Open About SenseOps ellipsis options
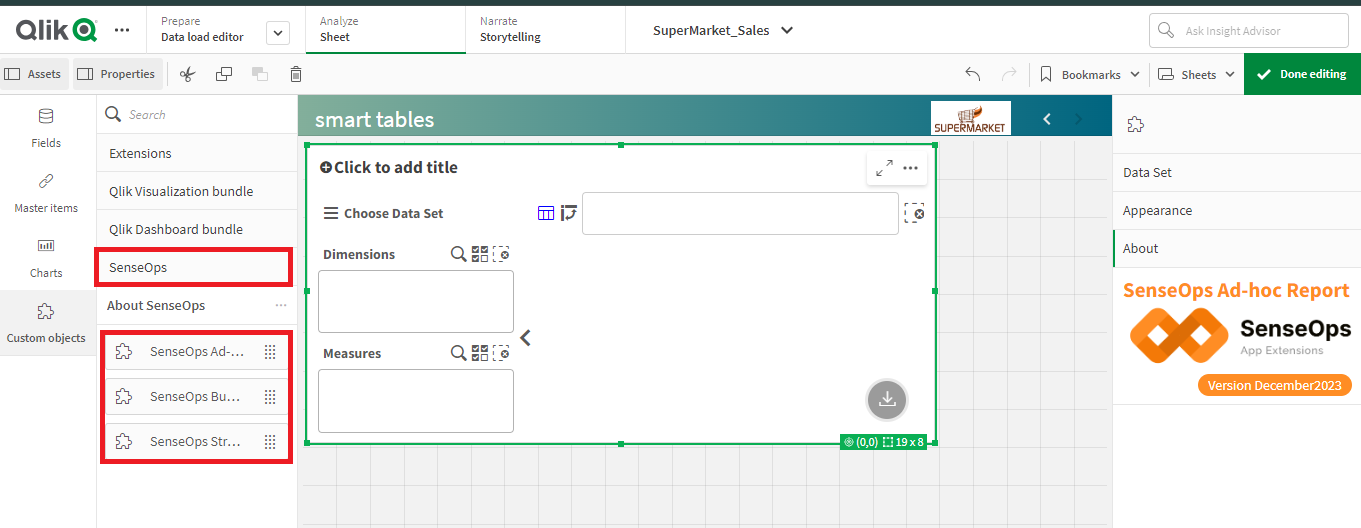The image size is (1361, 528). (281, 305)
